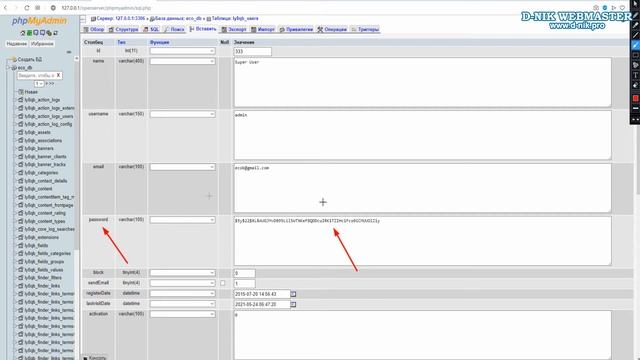Pick the red color swatch in annotation toolbar
The image size is (640, 360).
pyautogui.click(x=635, y=98)
